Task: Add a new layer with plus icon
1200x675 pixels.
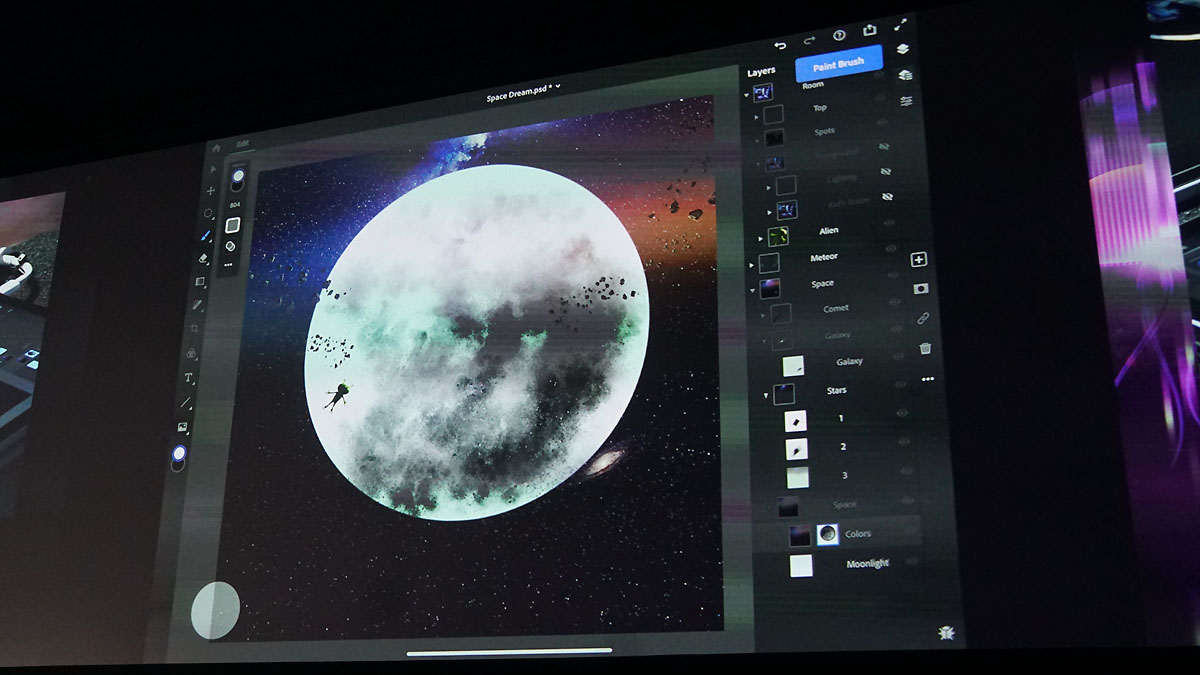Action: click(x=919, y=260)
